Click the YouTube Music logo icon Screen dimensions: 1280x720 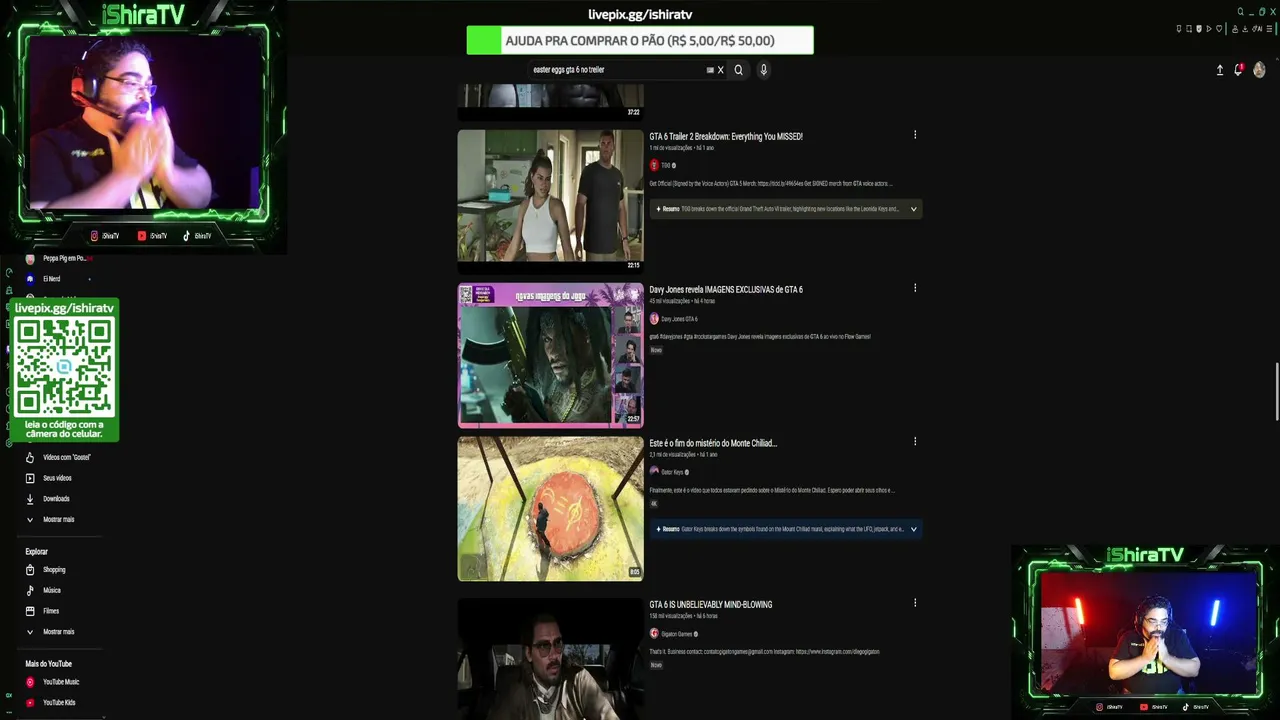[30, 682]
